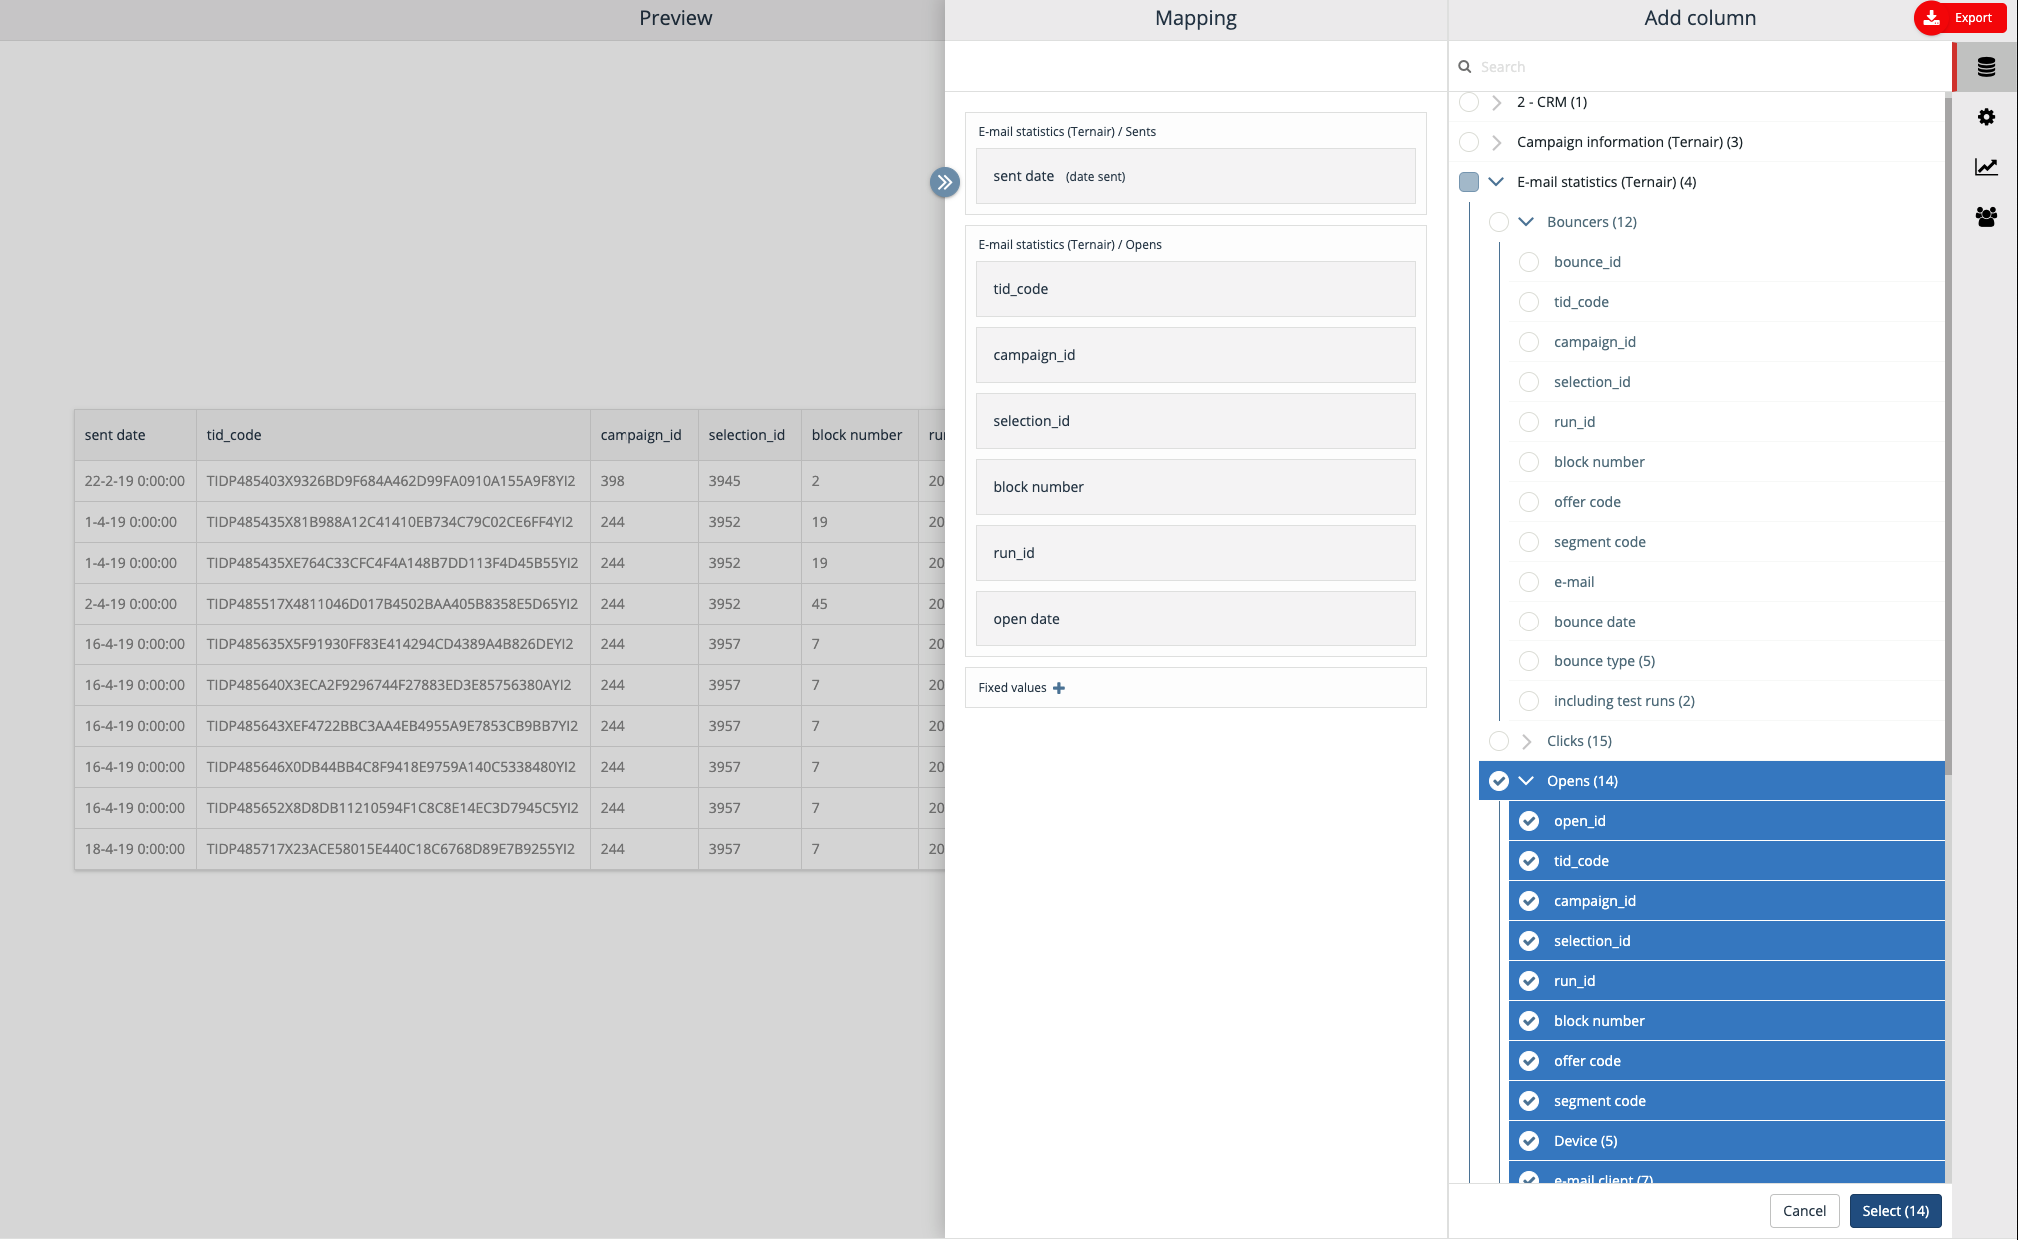Screen dimensions: 2018x1240
Task: Click the selection_id header in Preview table
Action: coord(749,435)
